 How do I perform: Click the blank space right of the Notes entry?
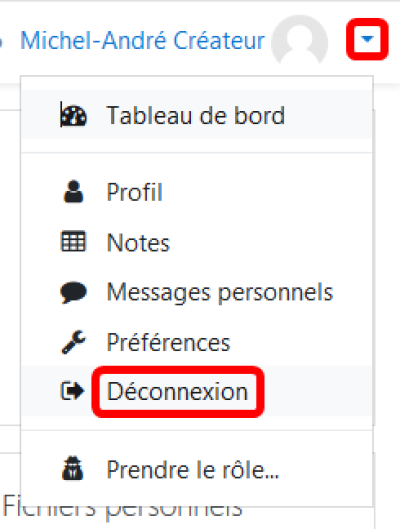270,242
